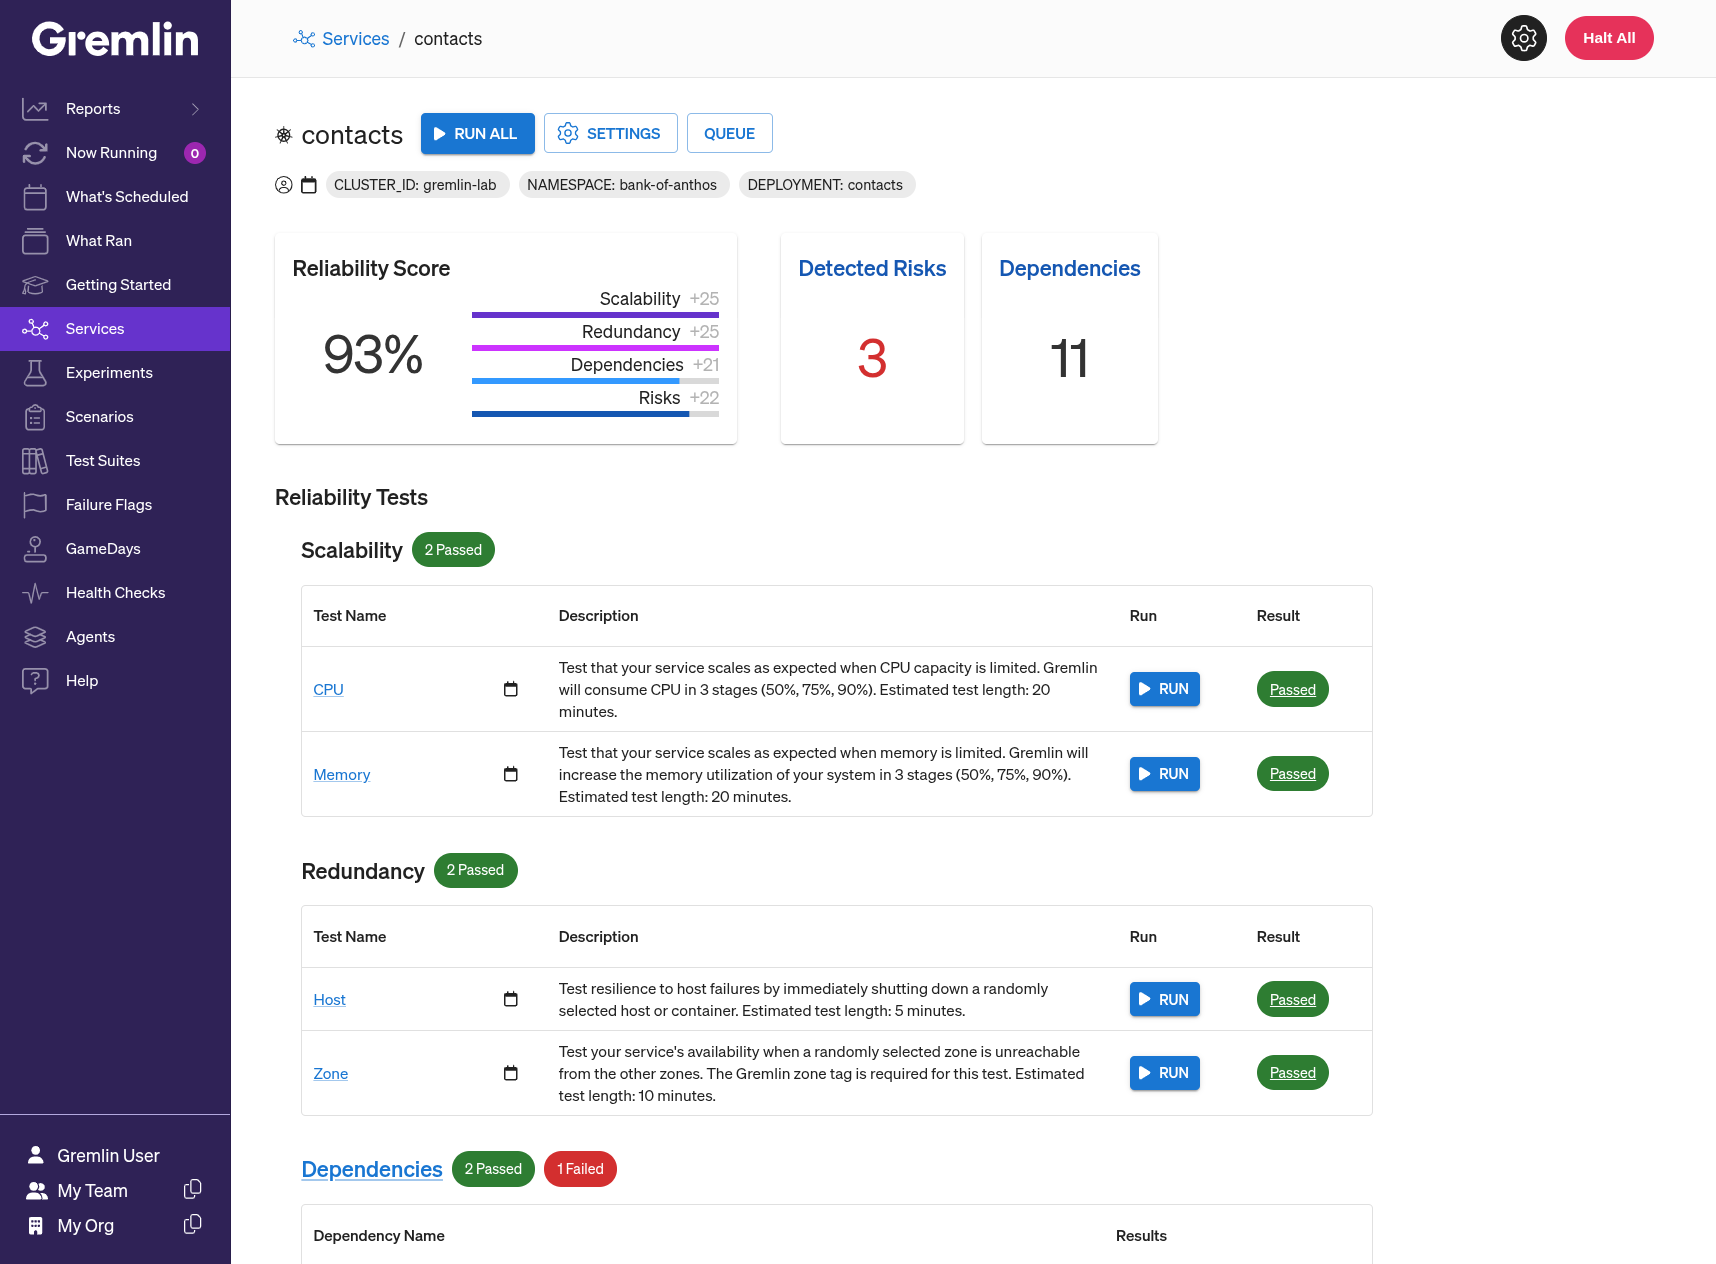Open the Dependencies section heading link

coord(372,1169)
